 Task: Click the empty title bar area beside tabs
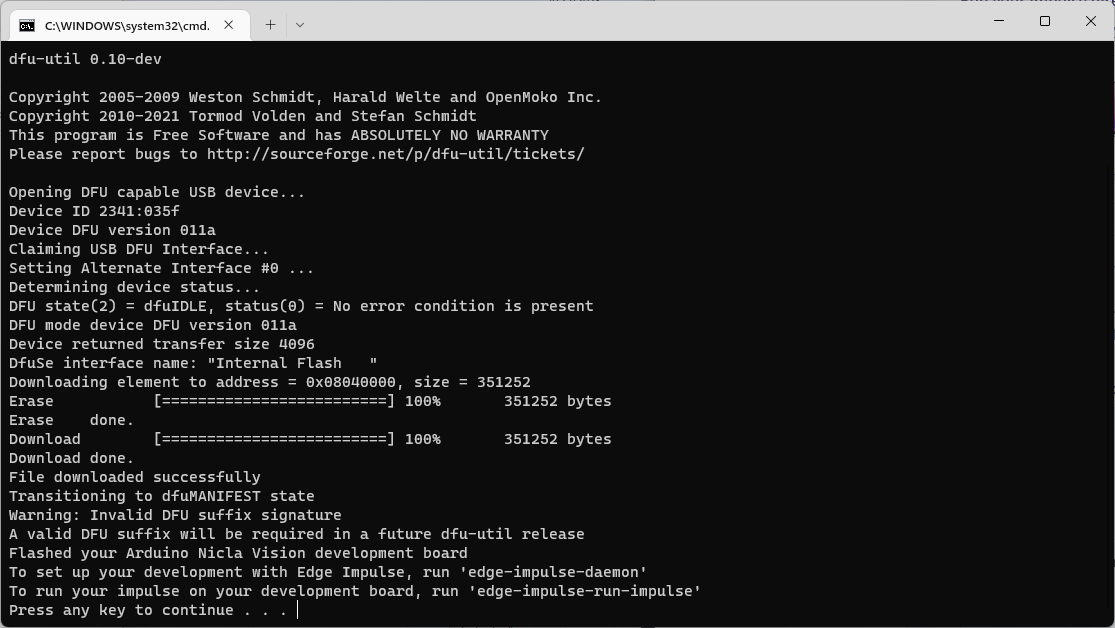(x=640, y=21)
